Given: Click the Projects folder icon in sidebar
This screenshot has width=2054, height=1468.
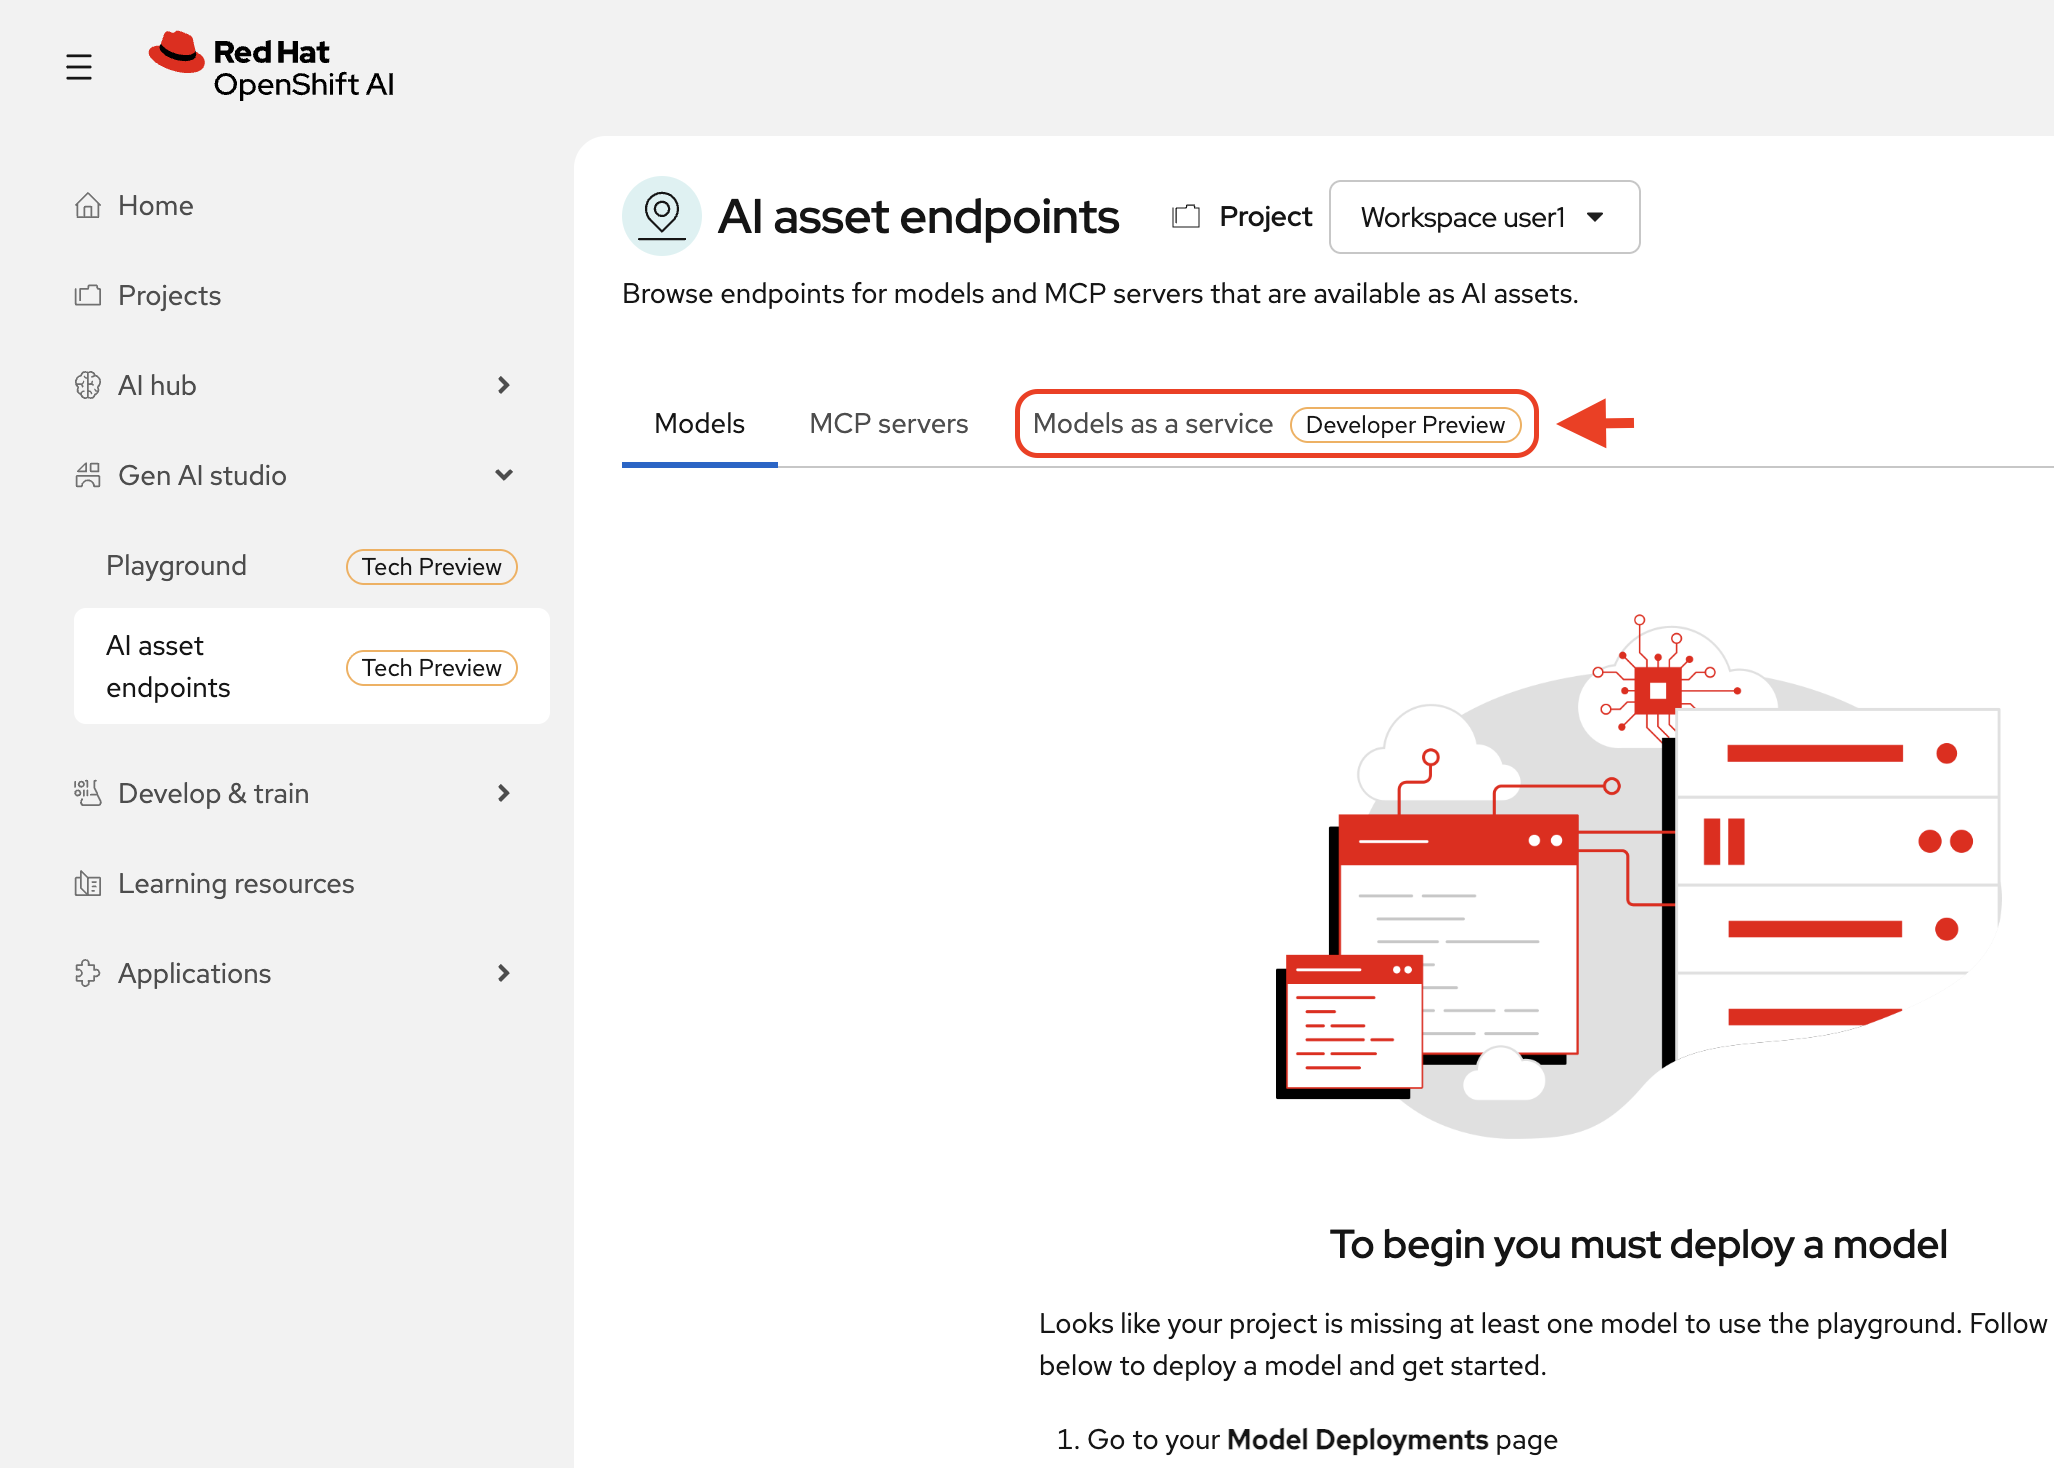Looking at the screenshot, I should click(88, 295).
